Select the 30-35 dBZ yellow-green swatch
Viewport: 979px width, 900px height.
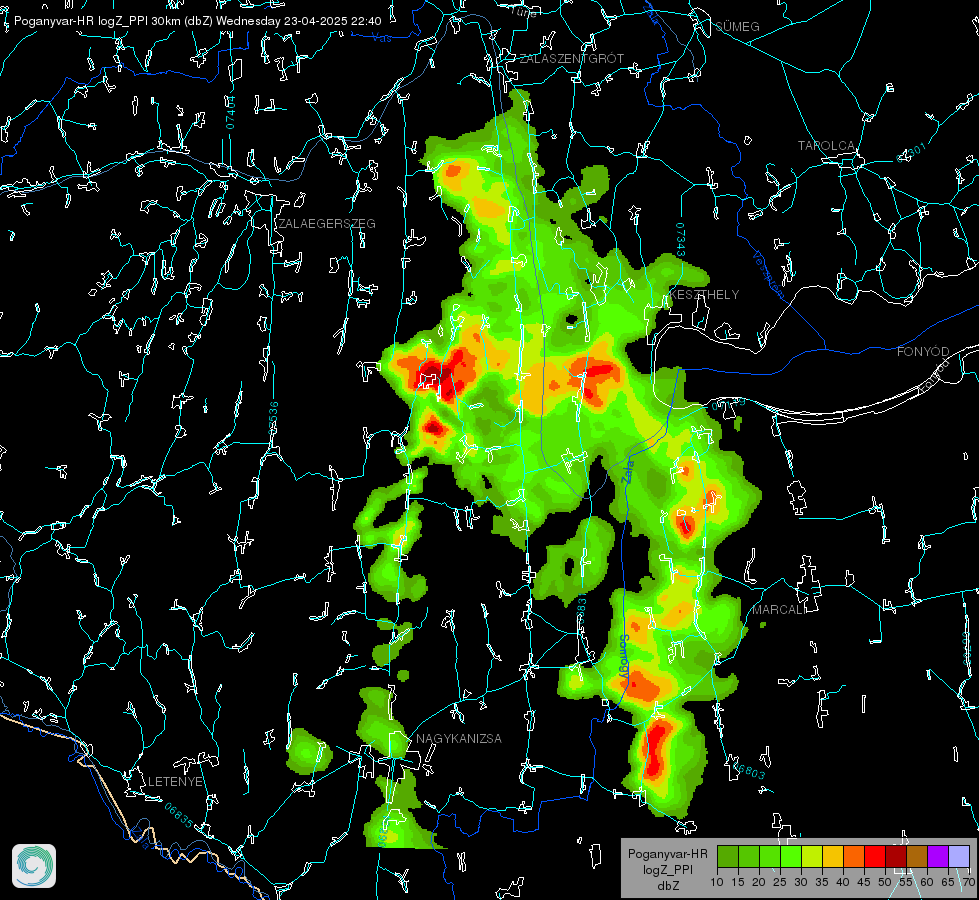[x=812, y=857]
